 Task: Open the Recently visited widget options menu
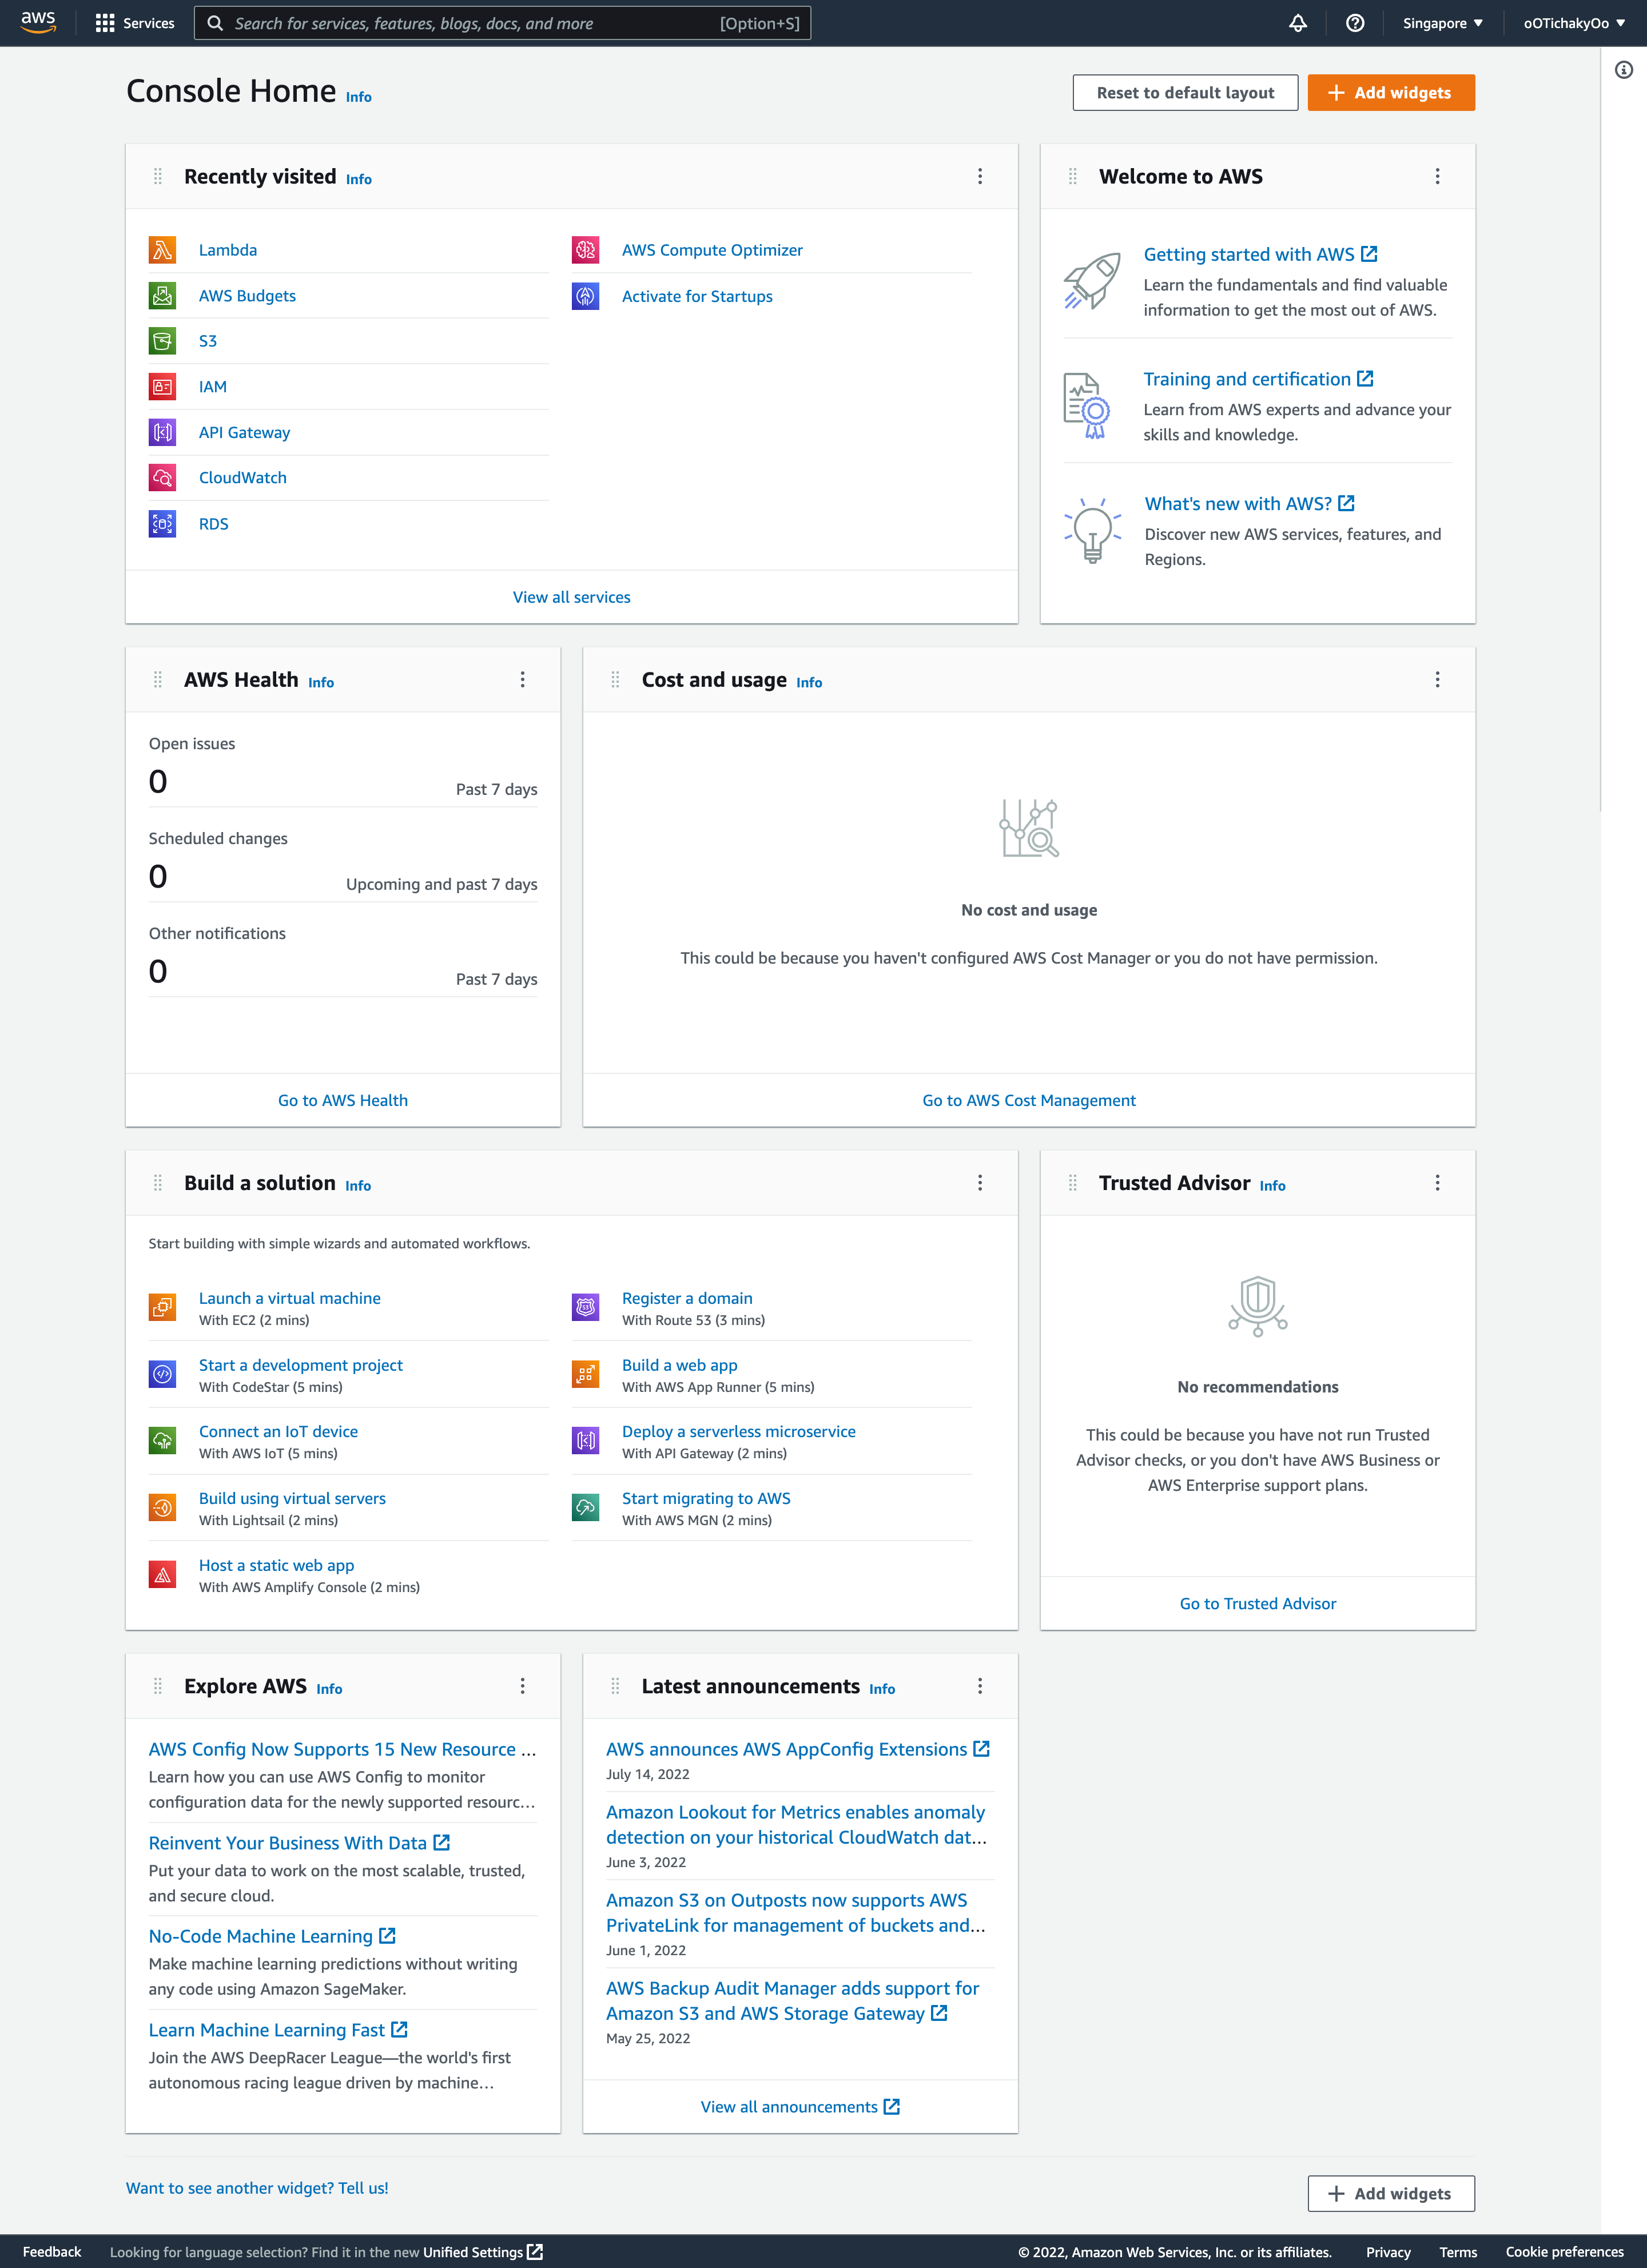[980, 176]
